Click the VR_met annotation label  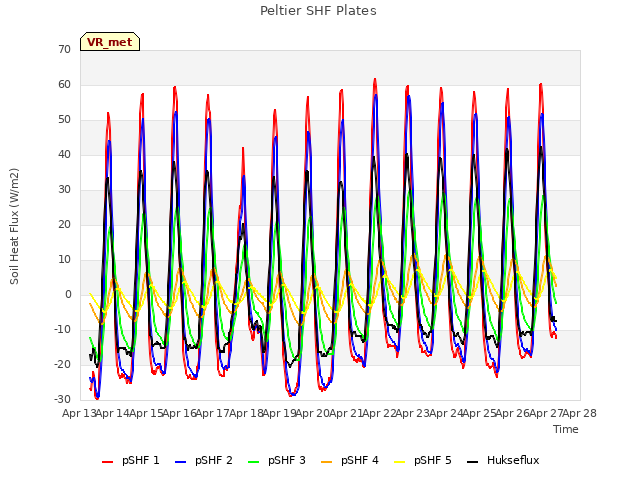coord(110,42)
